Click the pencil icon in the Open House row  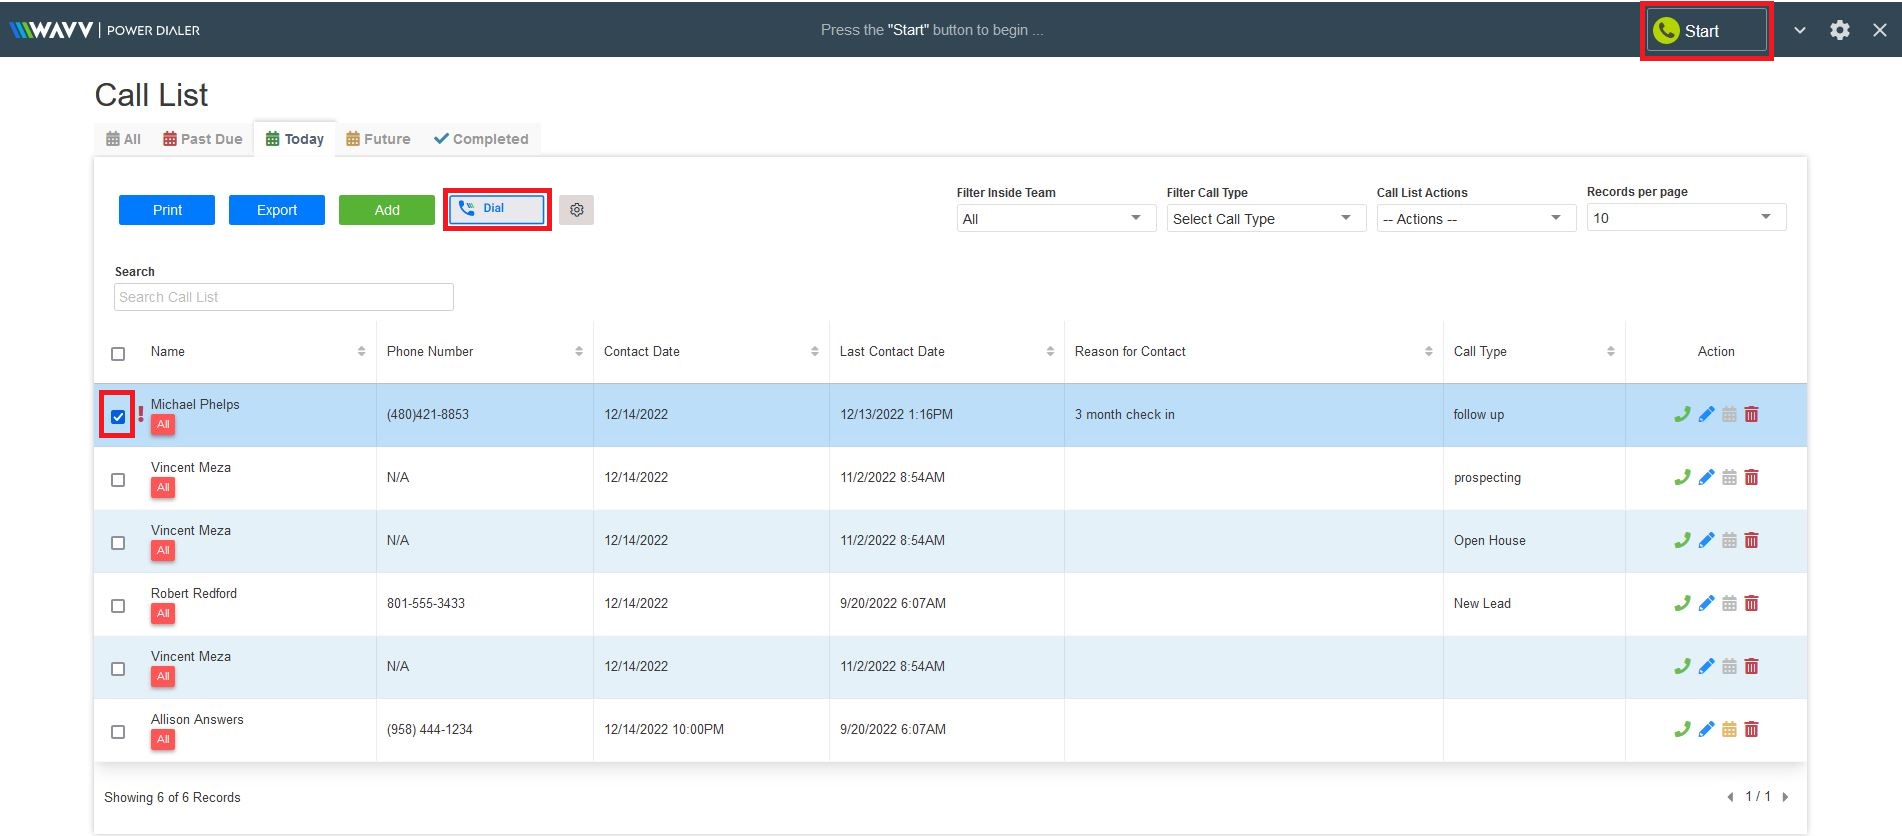point(1706,540)
